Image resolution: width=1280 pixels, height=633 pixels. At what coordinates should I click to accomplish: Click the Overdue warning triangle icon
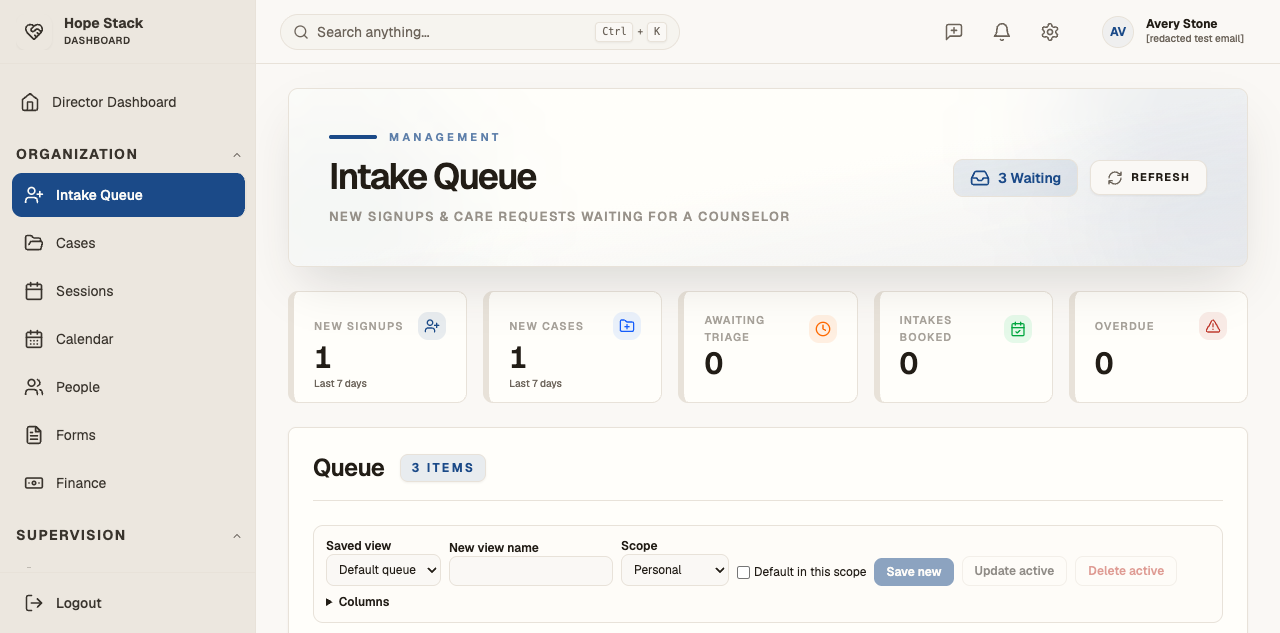[1213, 326]
